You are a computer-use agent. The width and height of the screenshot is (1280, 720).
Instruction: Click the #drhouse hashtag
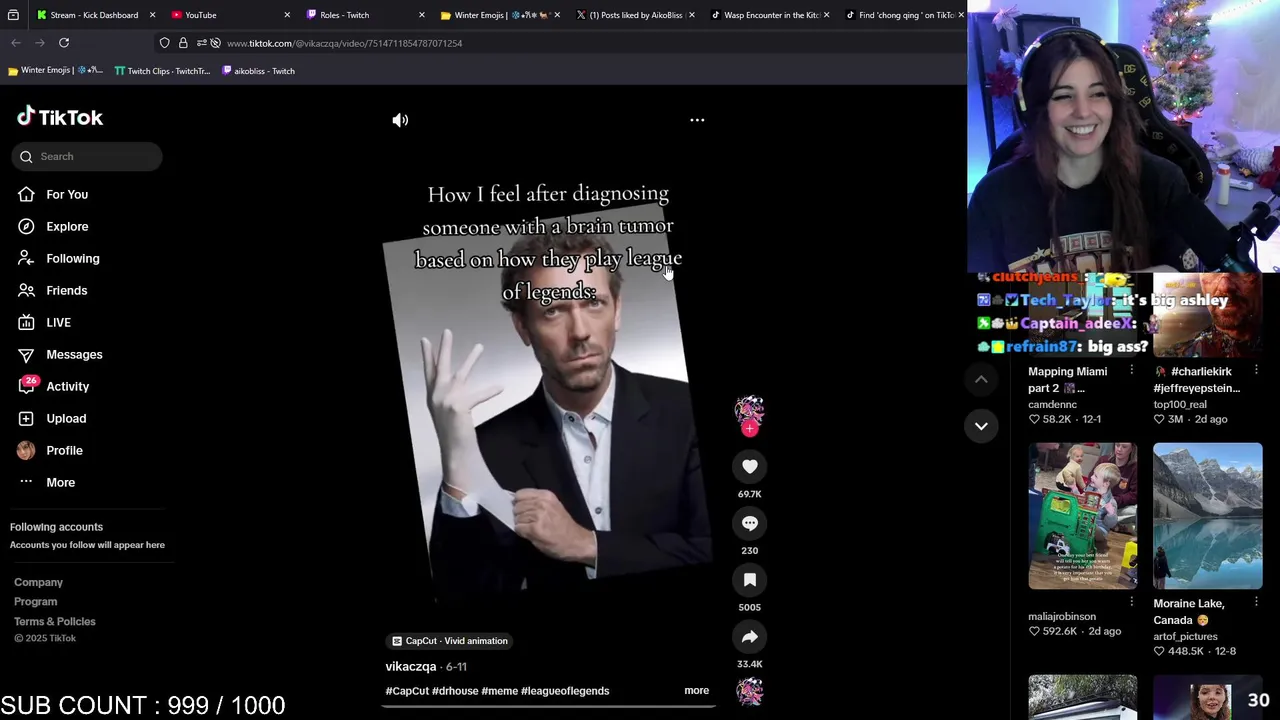click(x=455, y=691)
